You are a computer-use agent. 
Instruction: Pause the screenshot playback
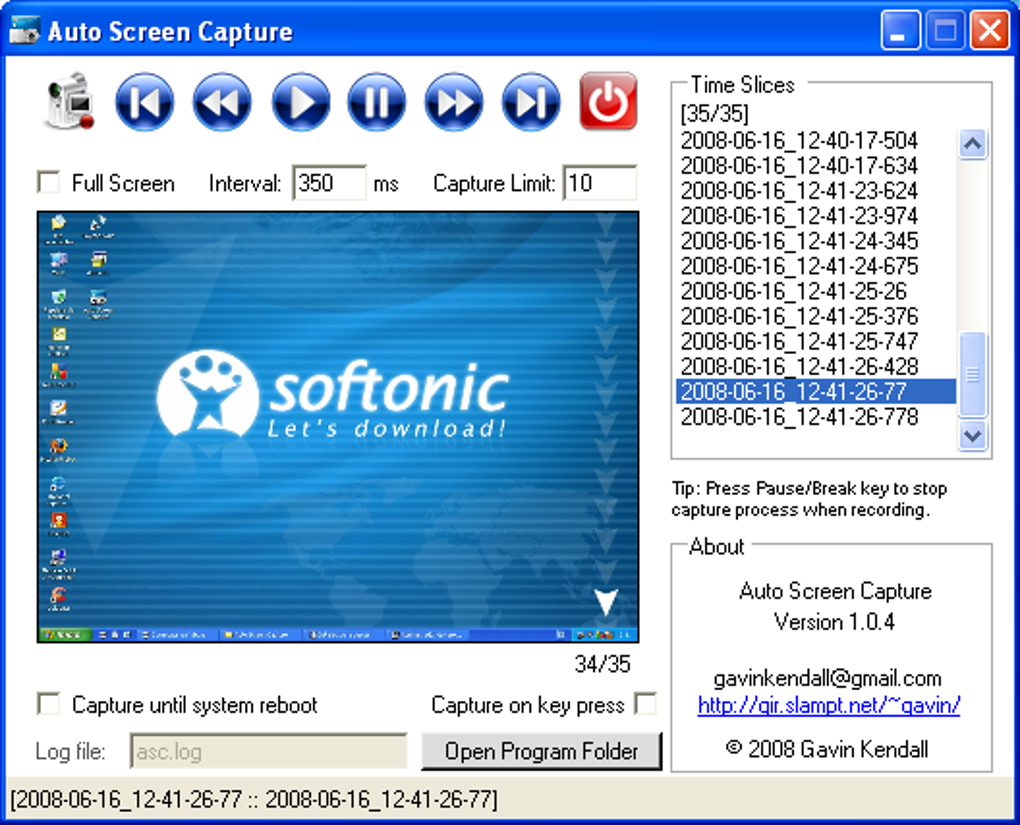(376, 101)
